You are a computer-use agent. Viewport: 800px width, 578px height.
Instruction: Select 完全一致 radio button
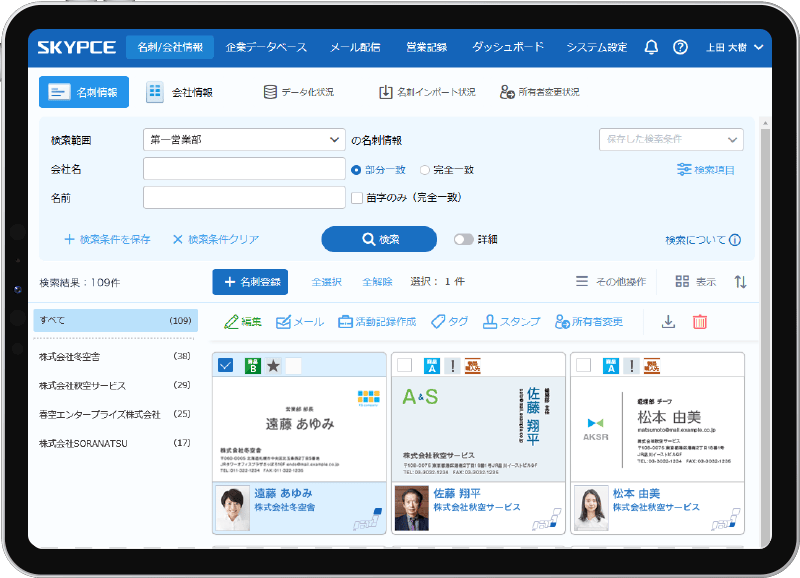(424, 170)
